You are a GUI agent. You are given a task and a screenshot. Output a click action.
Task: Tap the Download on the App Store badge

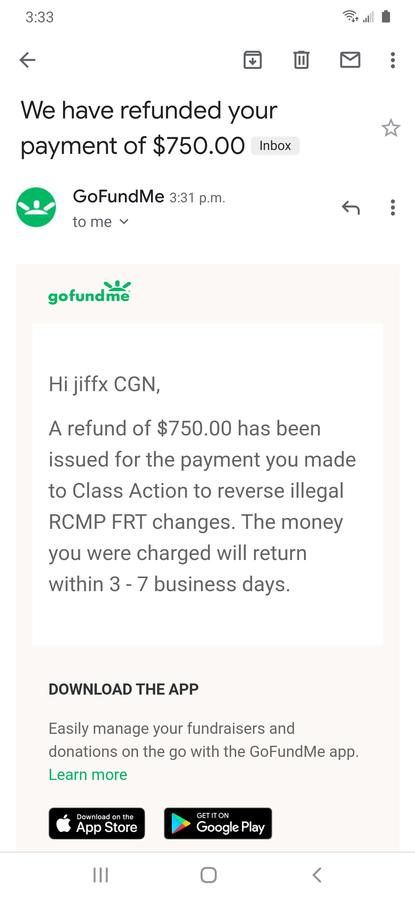pos(96,824)
